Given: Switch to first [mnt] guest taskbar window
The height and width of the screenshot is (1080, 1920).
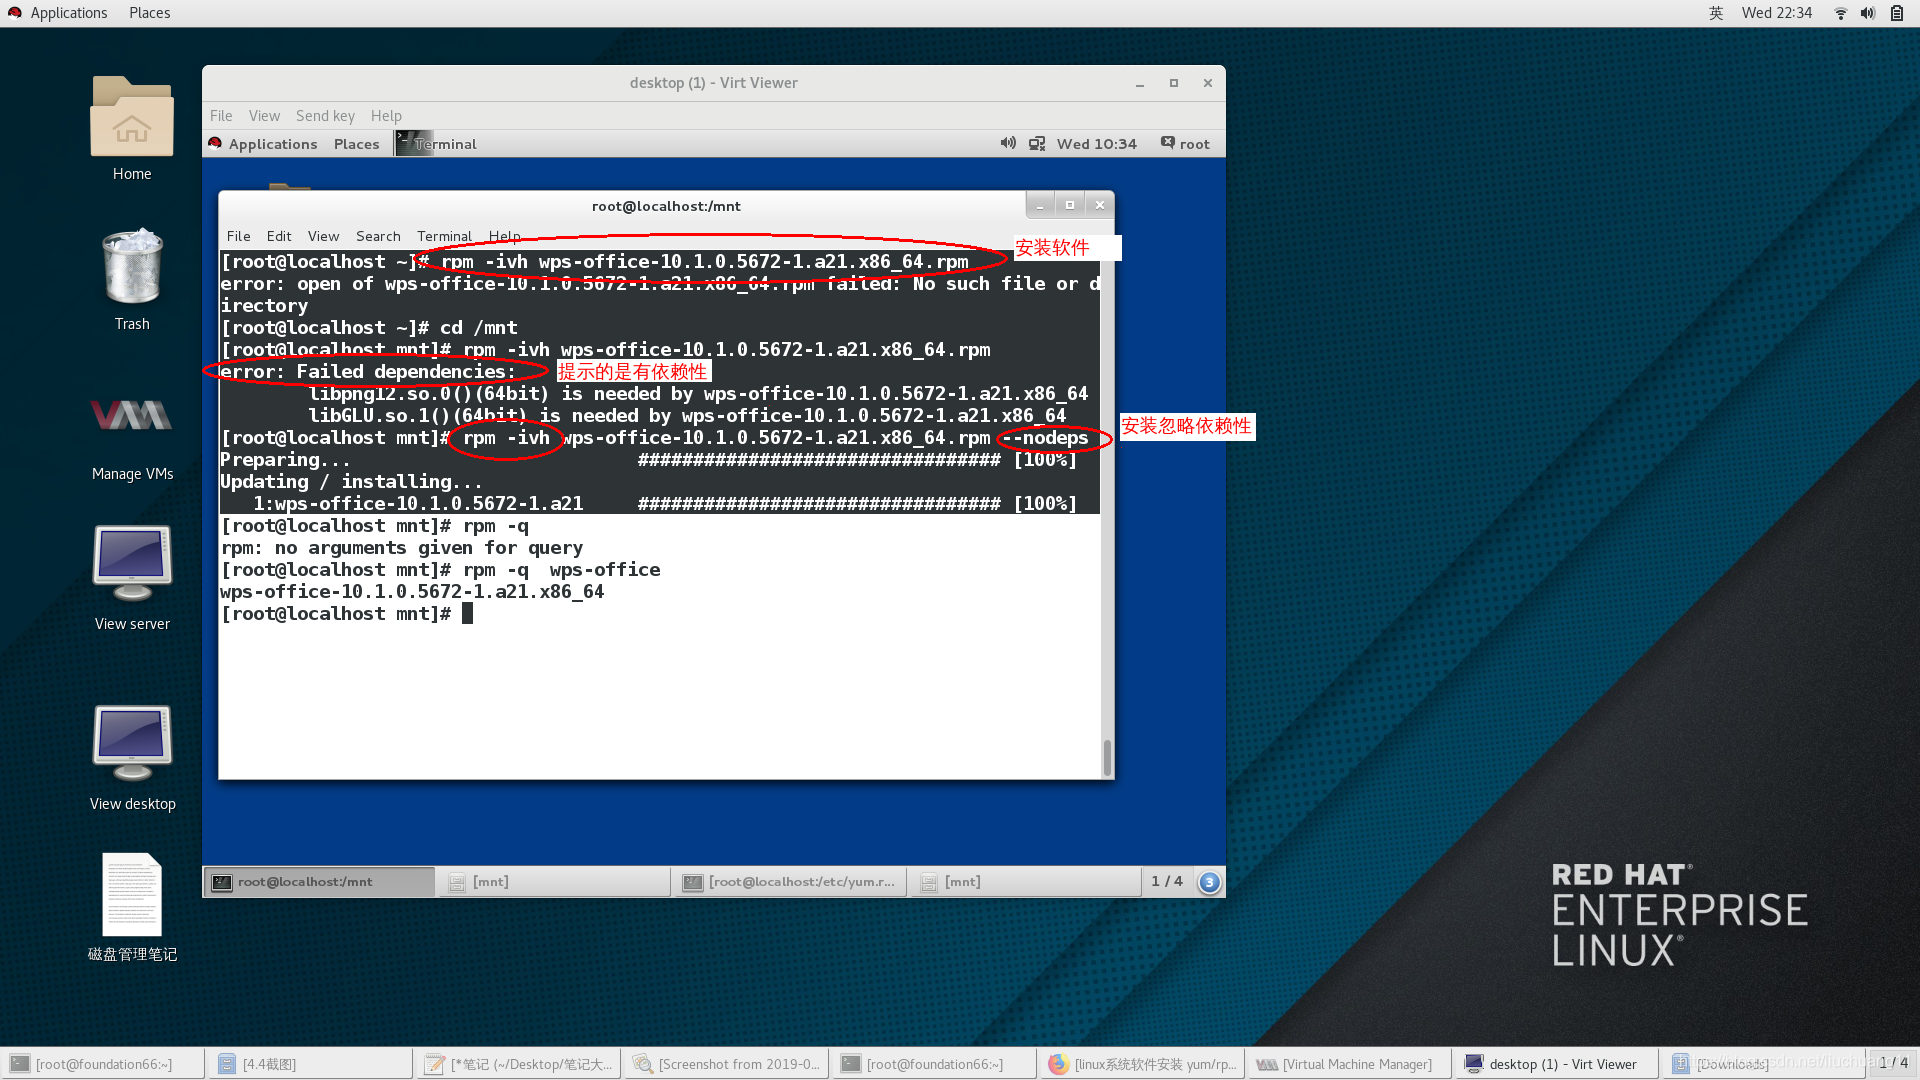Looking at the screenshot, I should pyautogui.click(x=555, y=882).
